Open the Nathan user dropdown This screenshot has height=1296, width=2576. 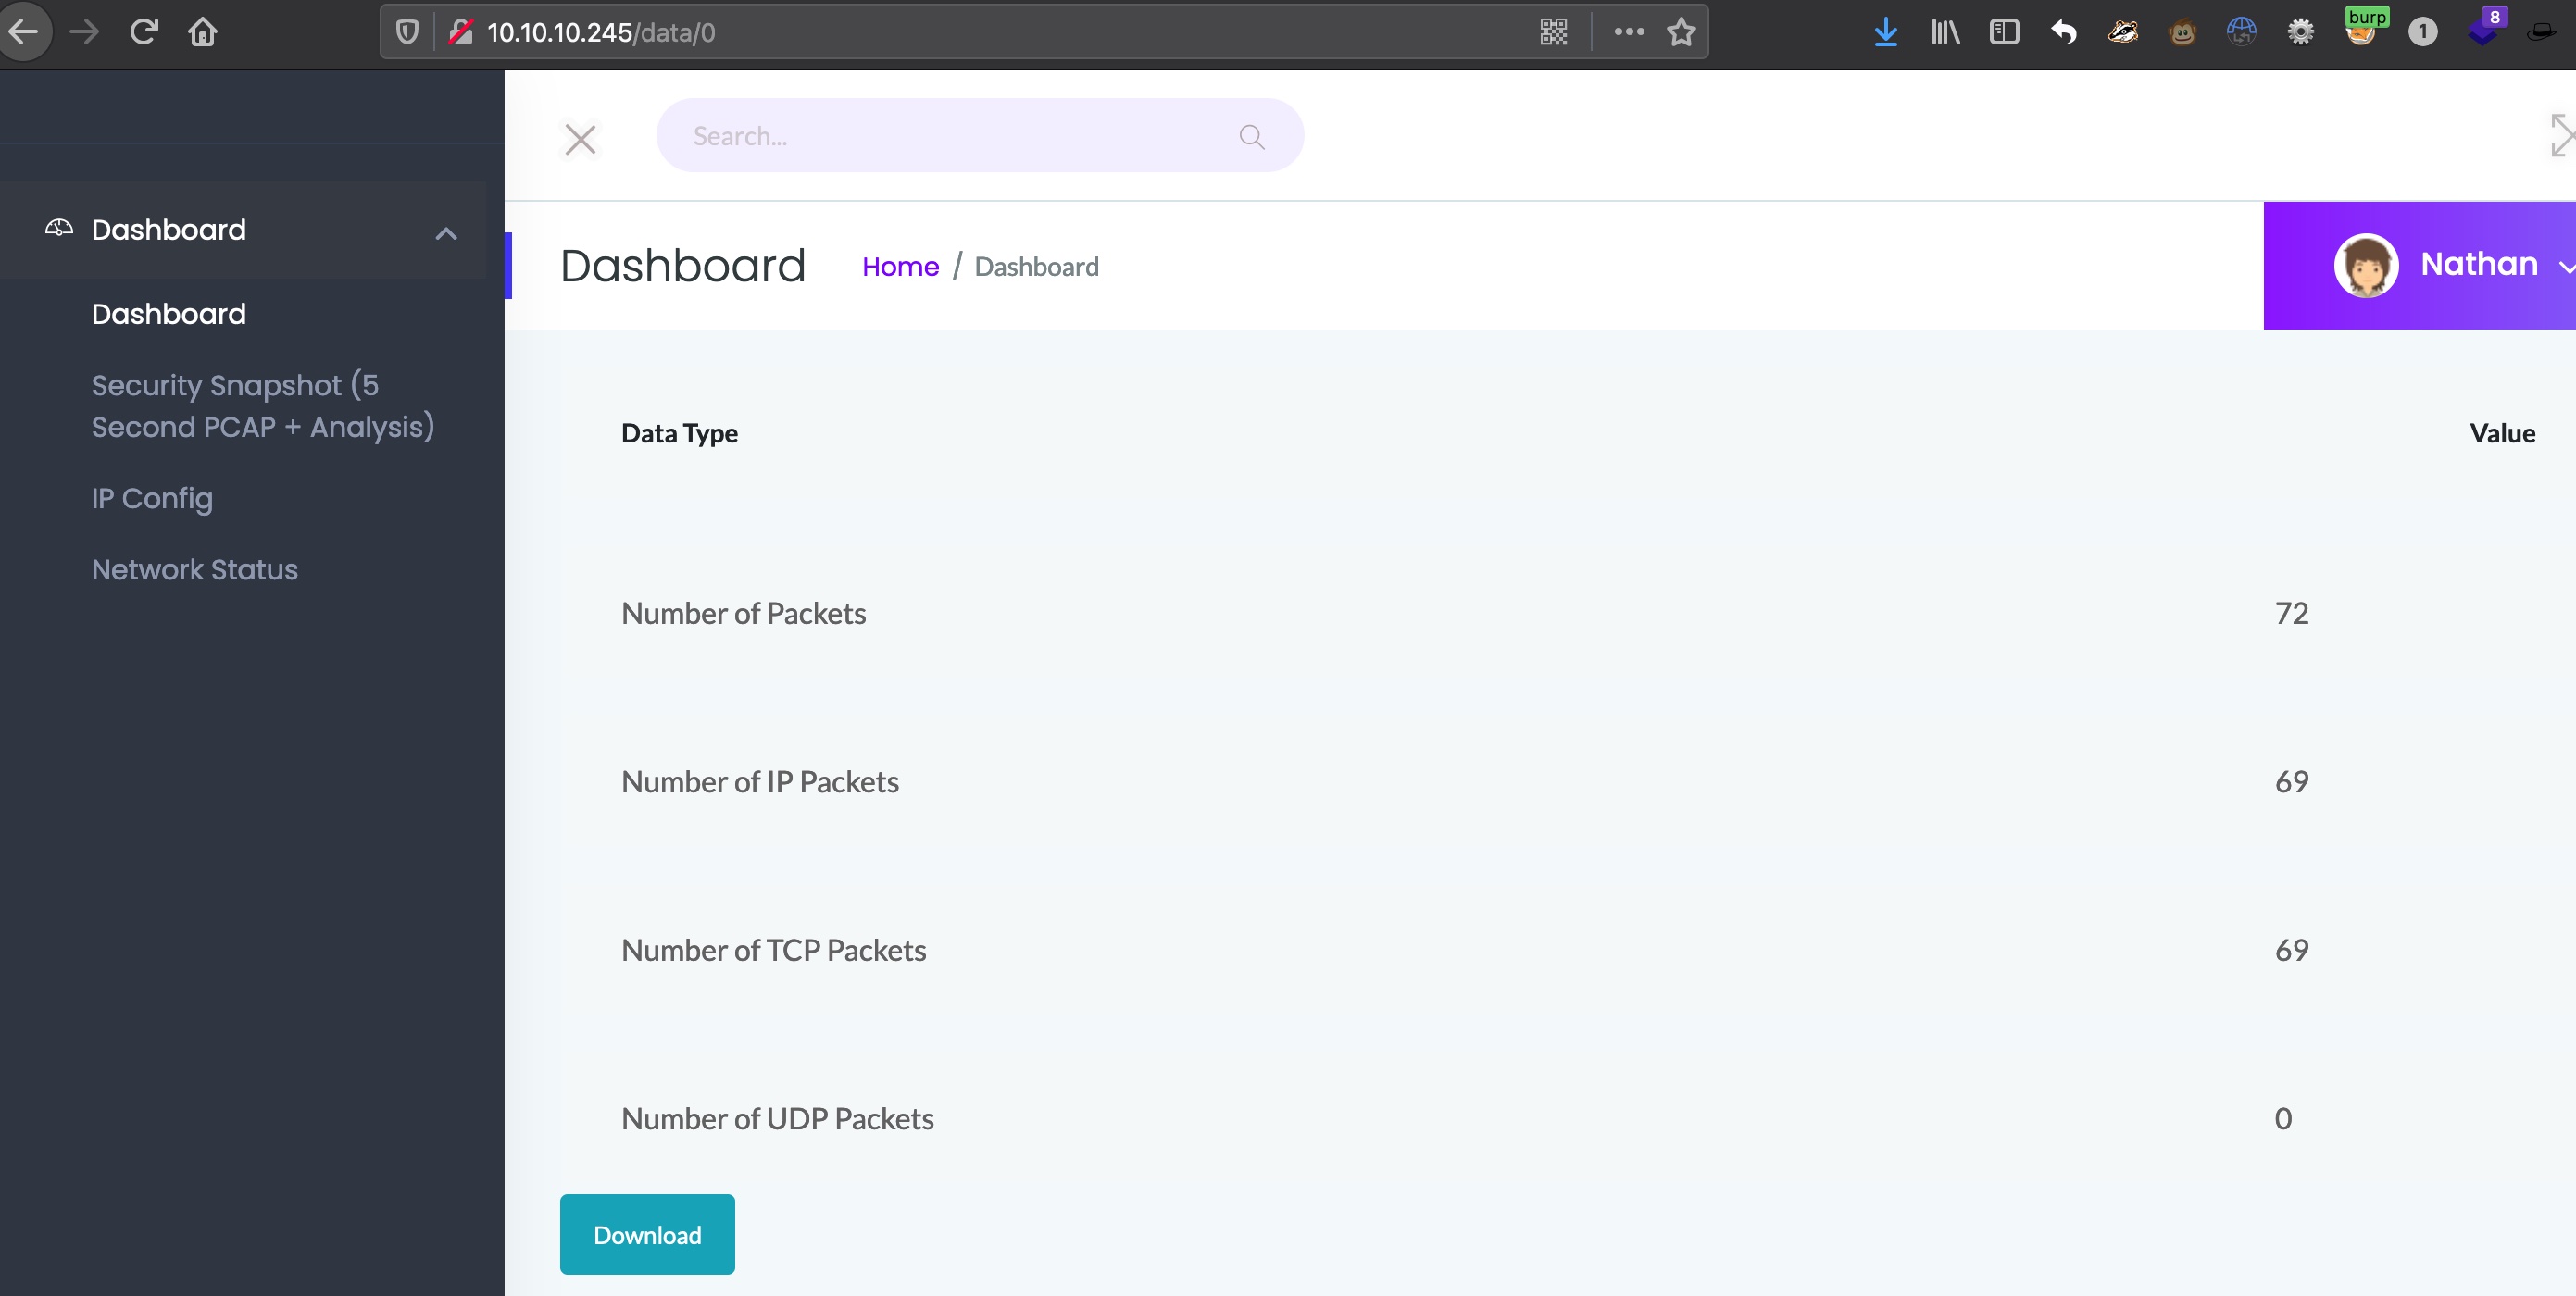(2479, 264)
